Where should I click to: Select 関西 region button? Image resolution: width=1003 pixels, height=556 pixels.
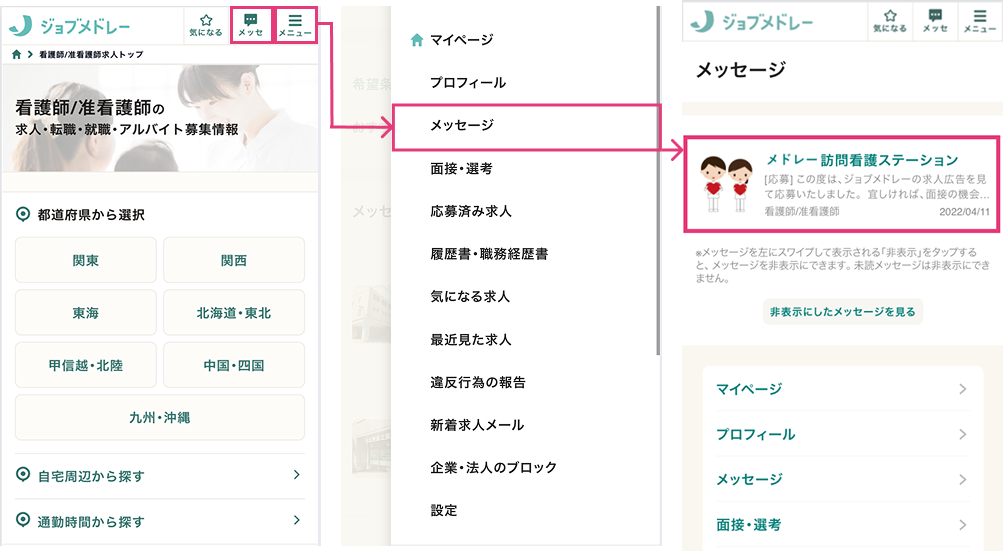pos(233,260)
